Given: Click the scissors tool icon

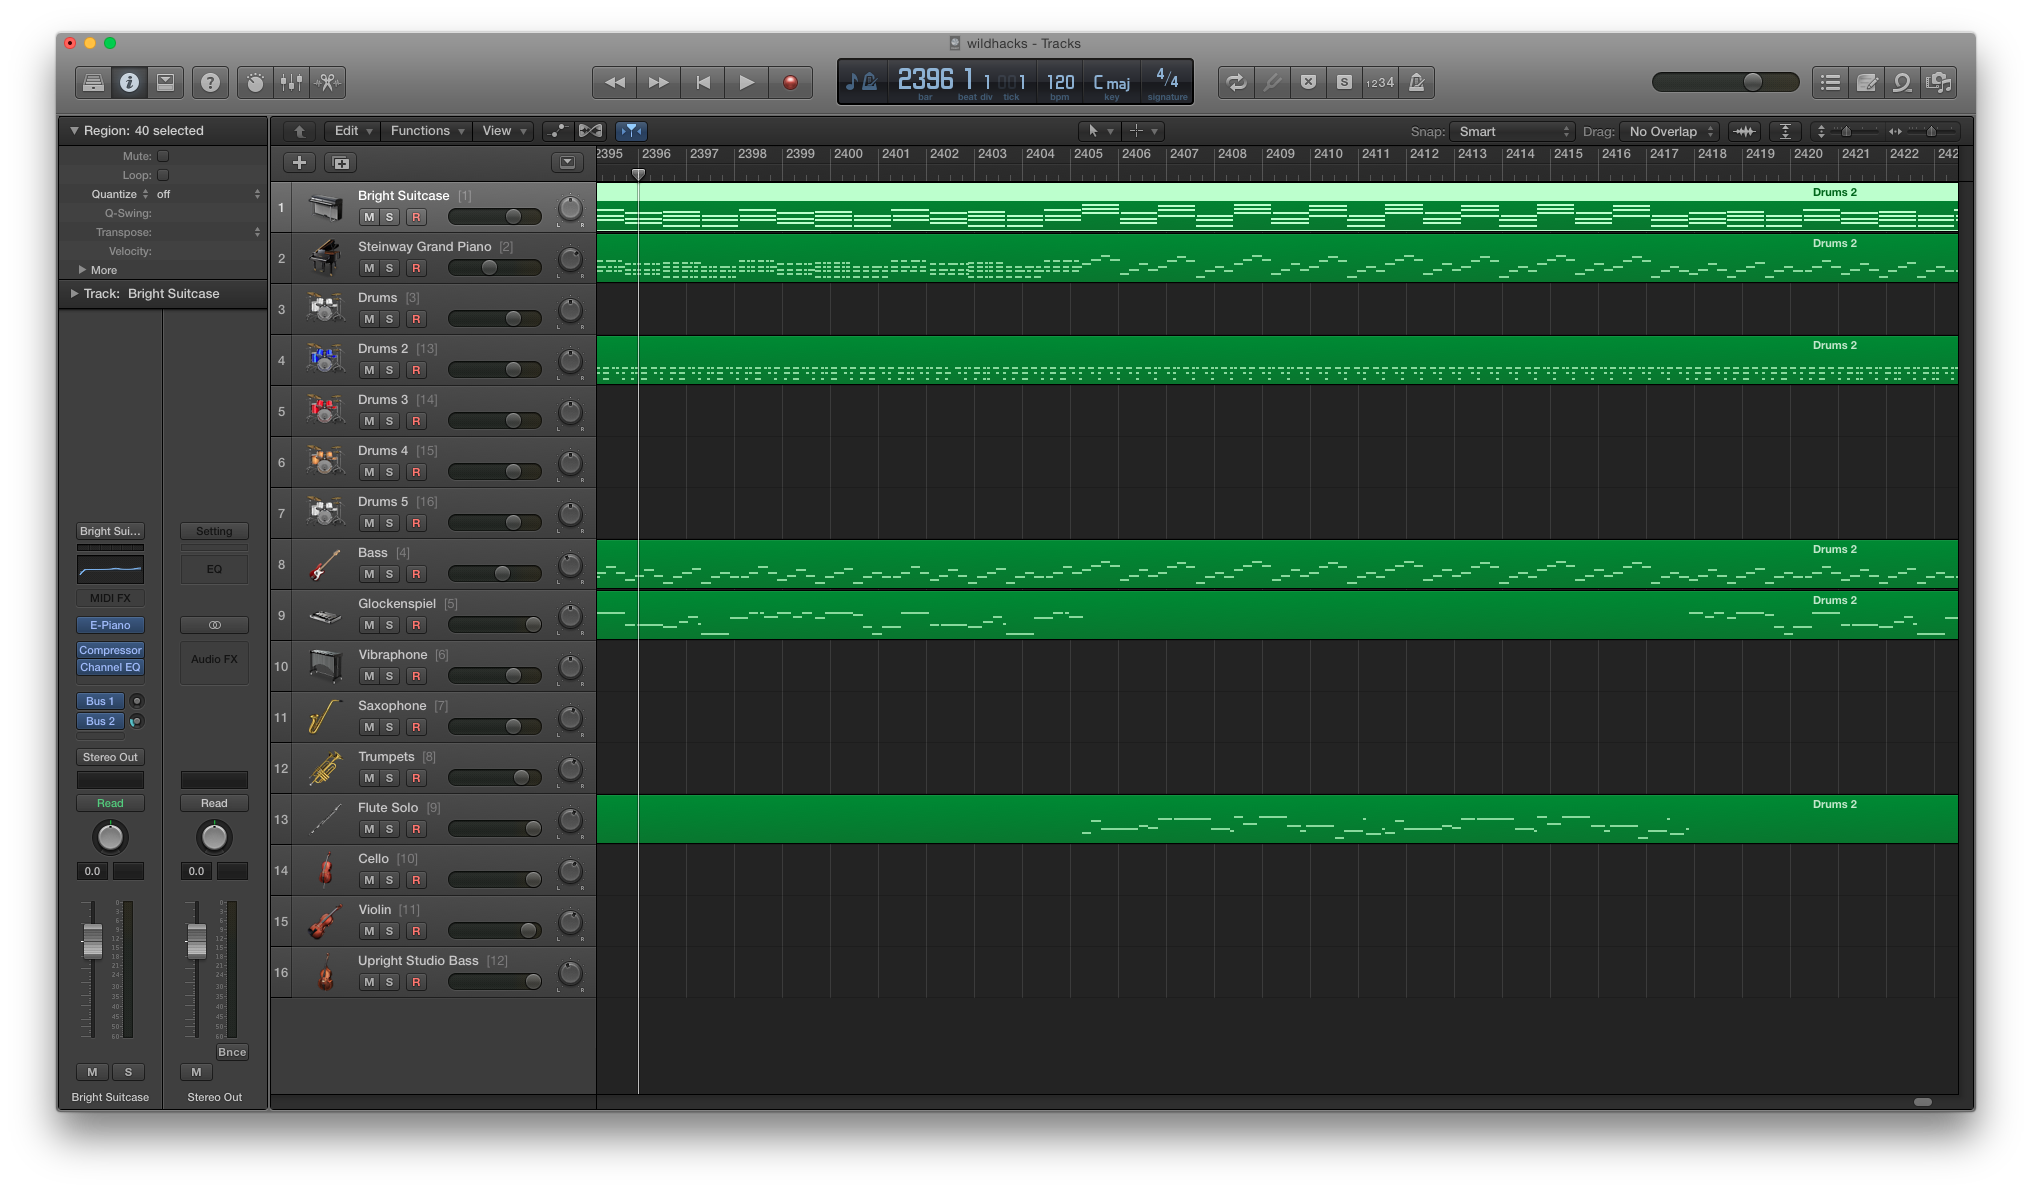Looking at the screenshot, I should 328,81.
